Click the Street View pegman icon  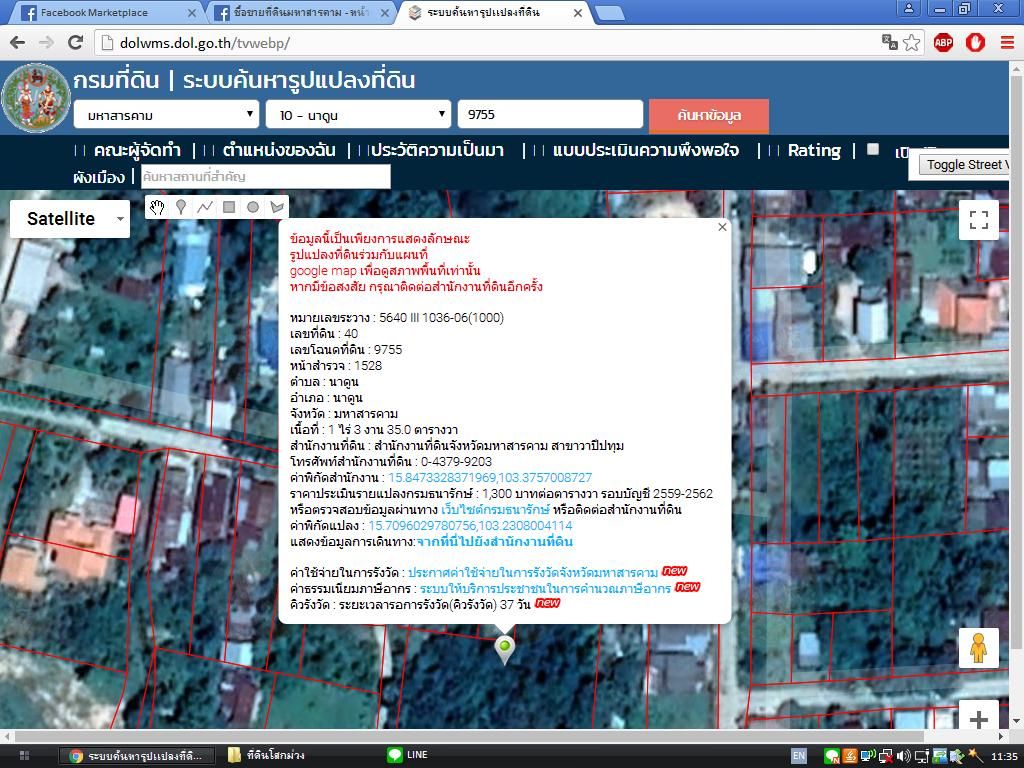[x=978, y=648]
